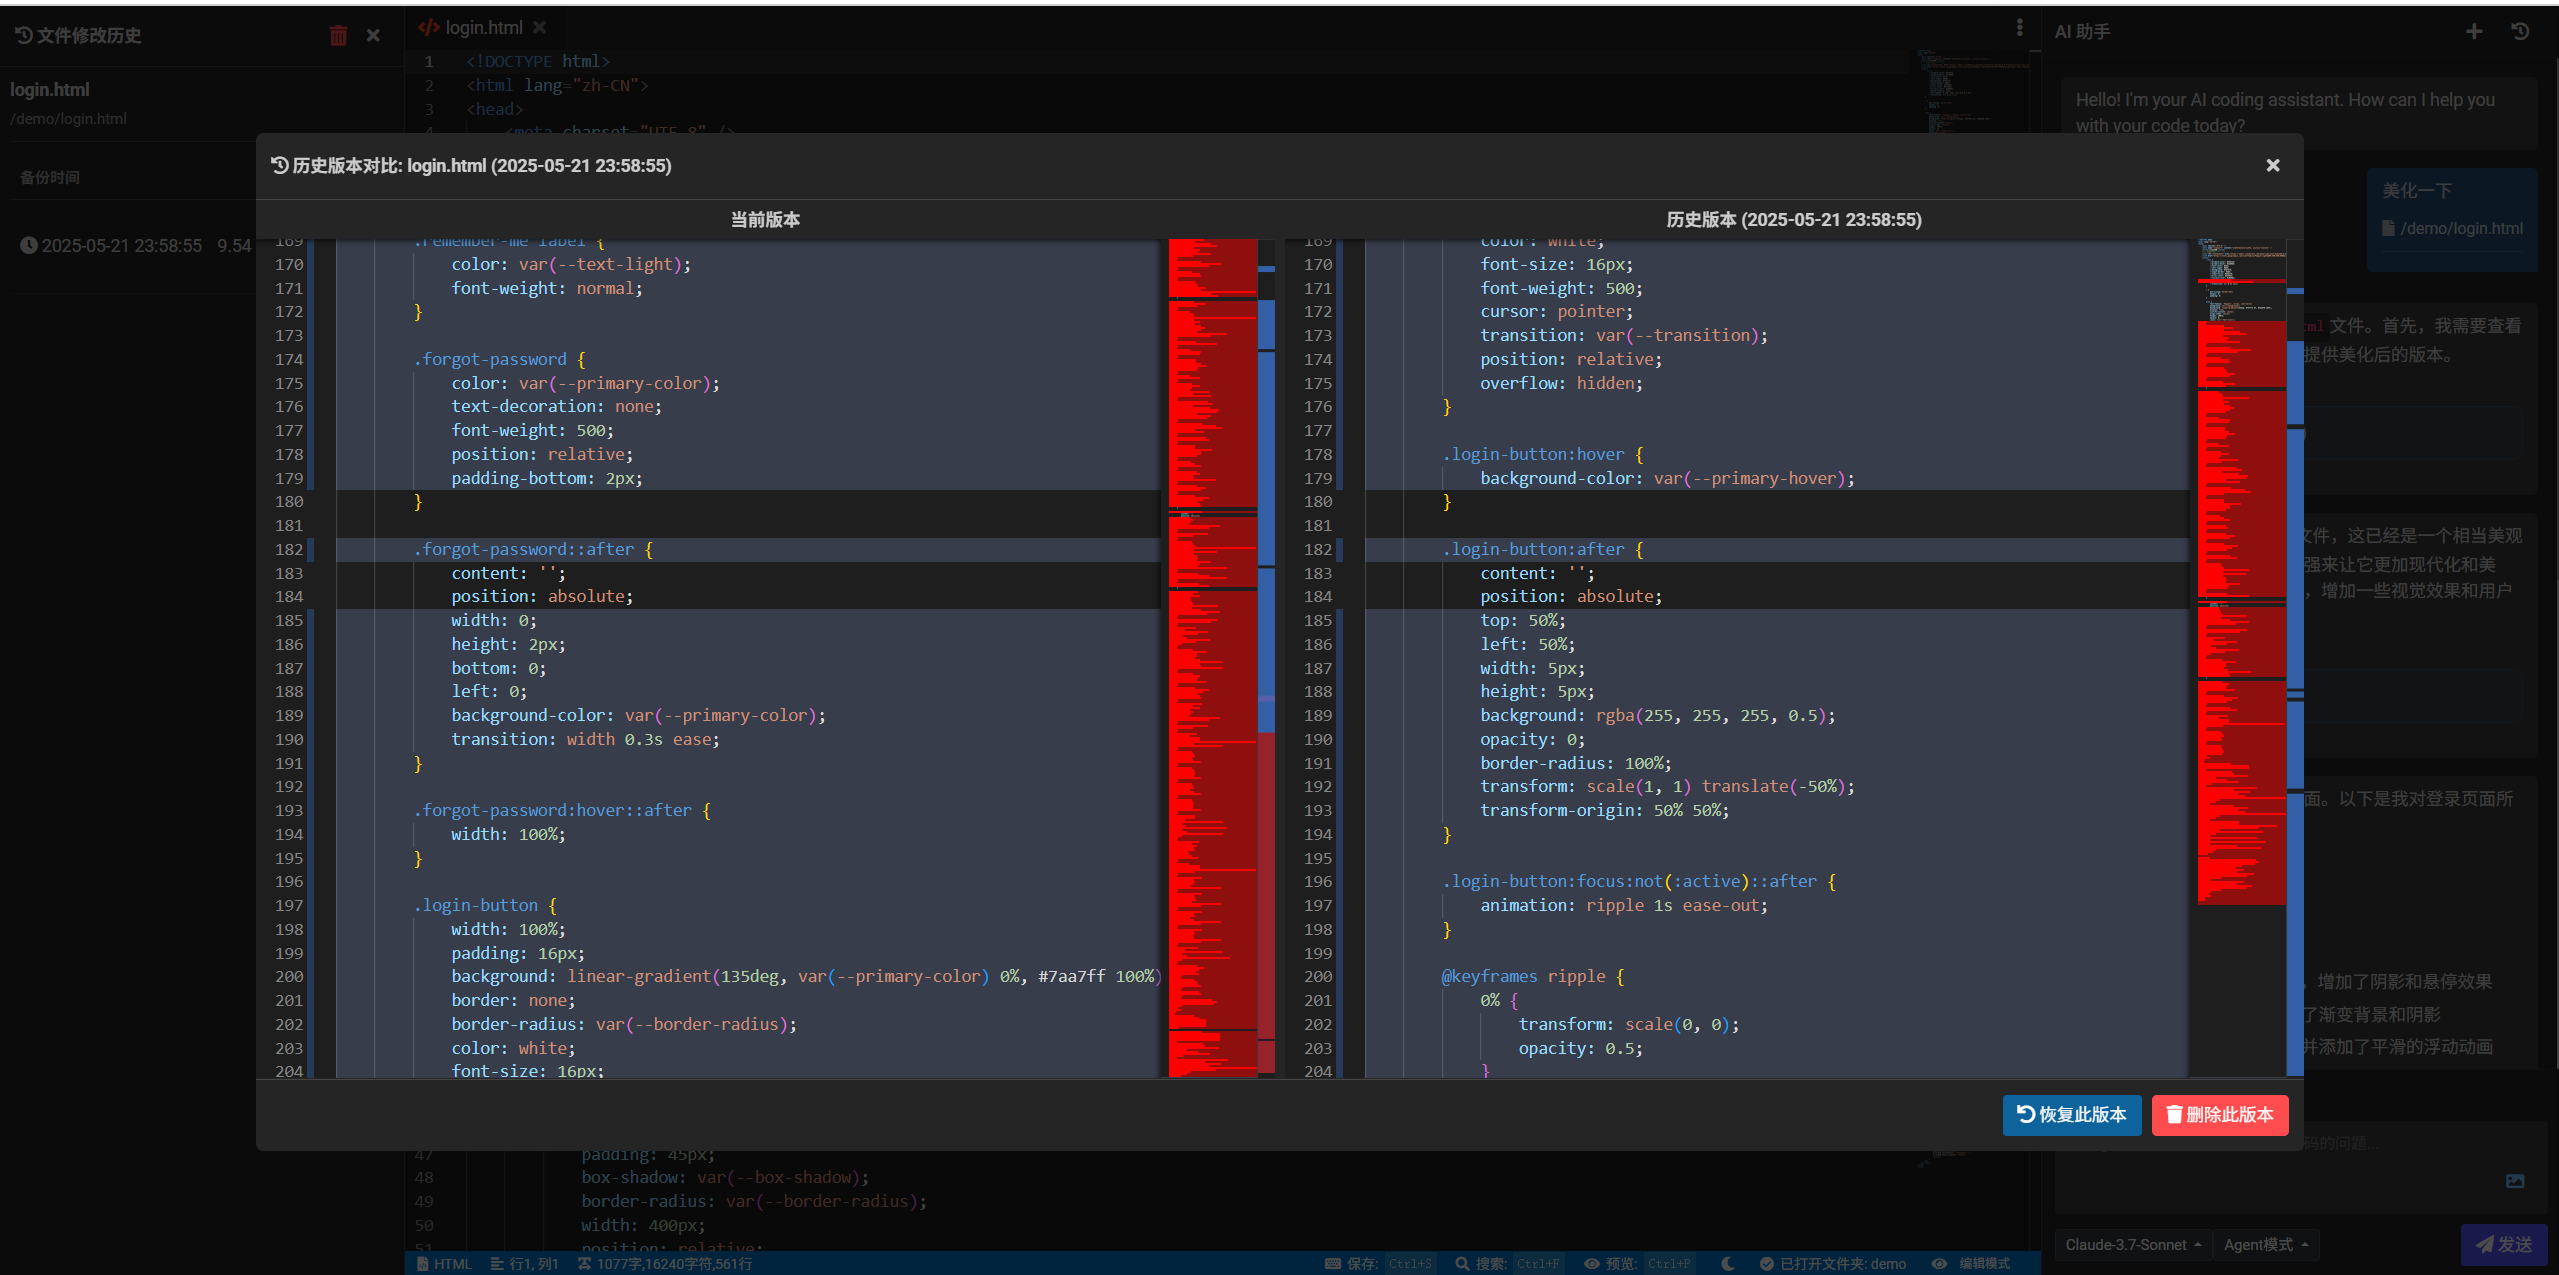2559x1275 pixels.
Task: Click the trash icon in 文件修改历史 panel
Action: tap(338, 36)
